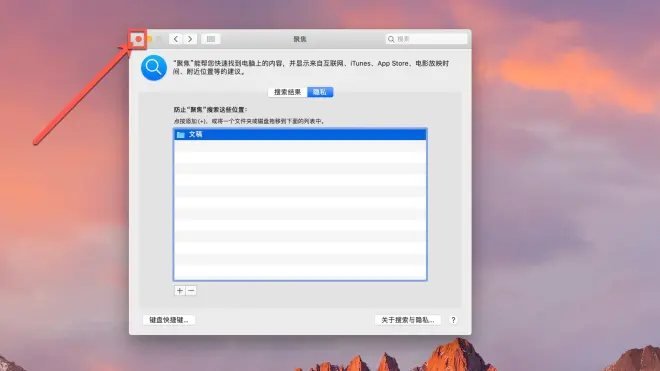Image resolution: width=660 pixels, height=371 pixels.
Task: Open help with the question mark button
Action: tap(453, 320)
